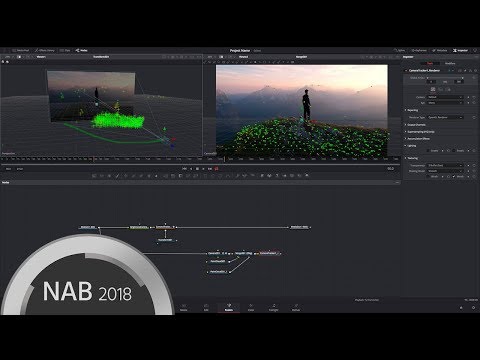
Task: Switch to the Fairlight page tab
Action: [x=273, y=307]
